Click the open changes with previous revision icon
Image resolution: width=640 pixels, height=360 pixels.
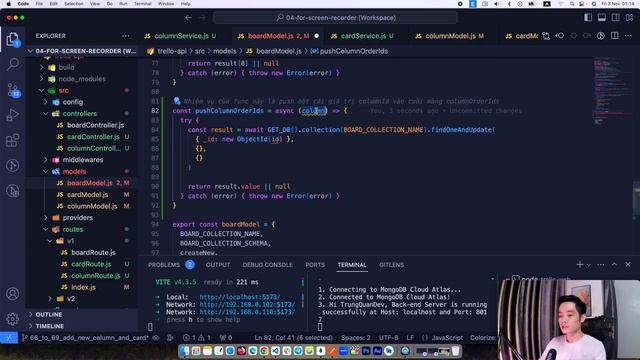(x=560, y=36)
